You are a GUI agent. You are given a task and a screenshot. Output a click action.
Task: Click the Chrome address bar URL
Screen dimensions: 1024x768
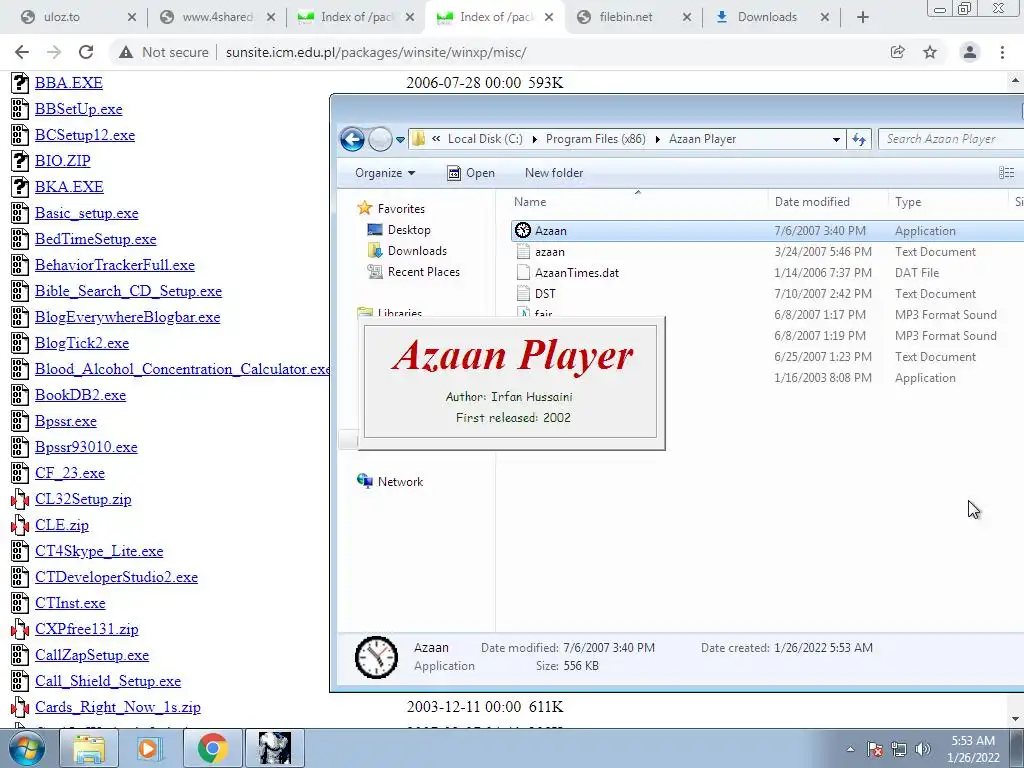pos(376,52)
